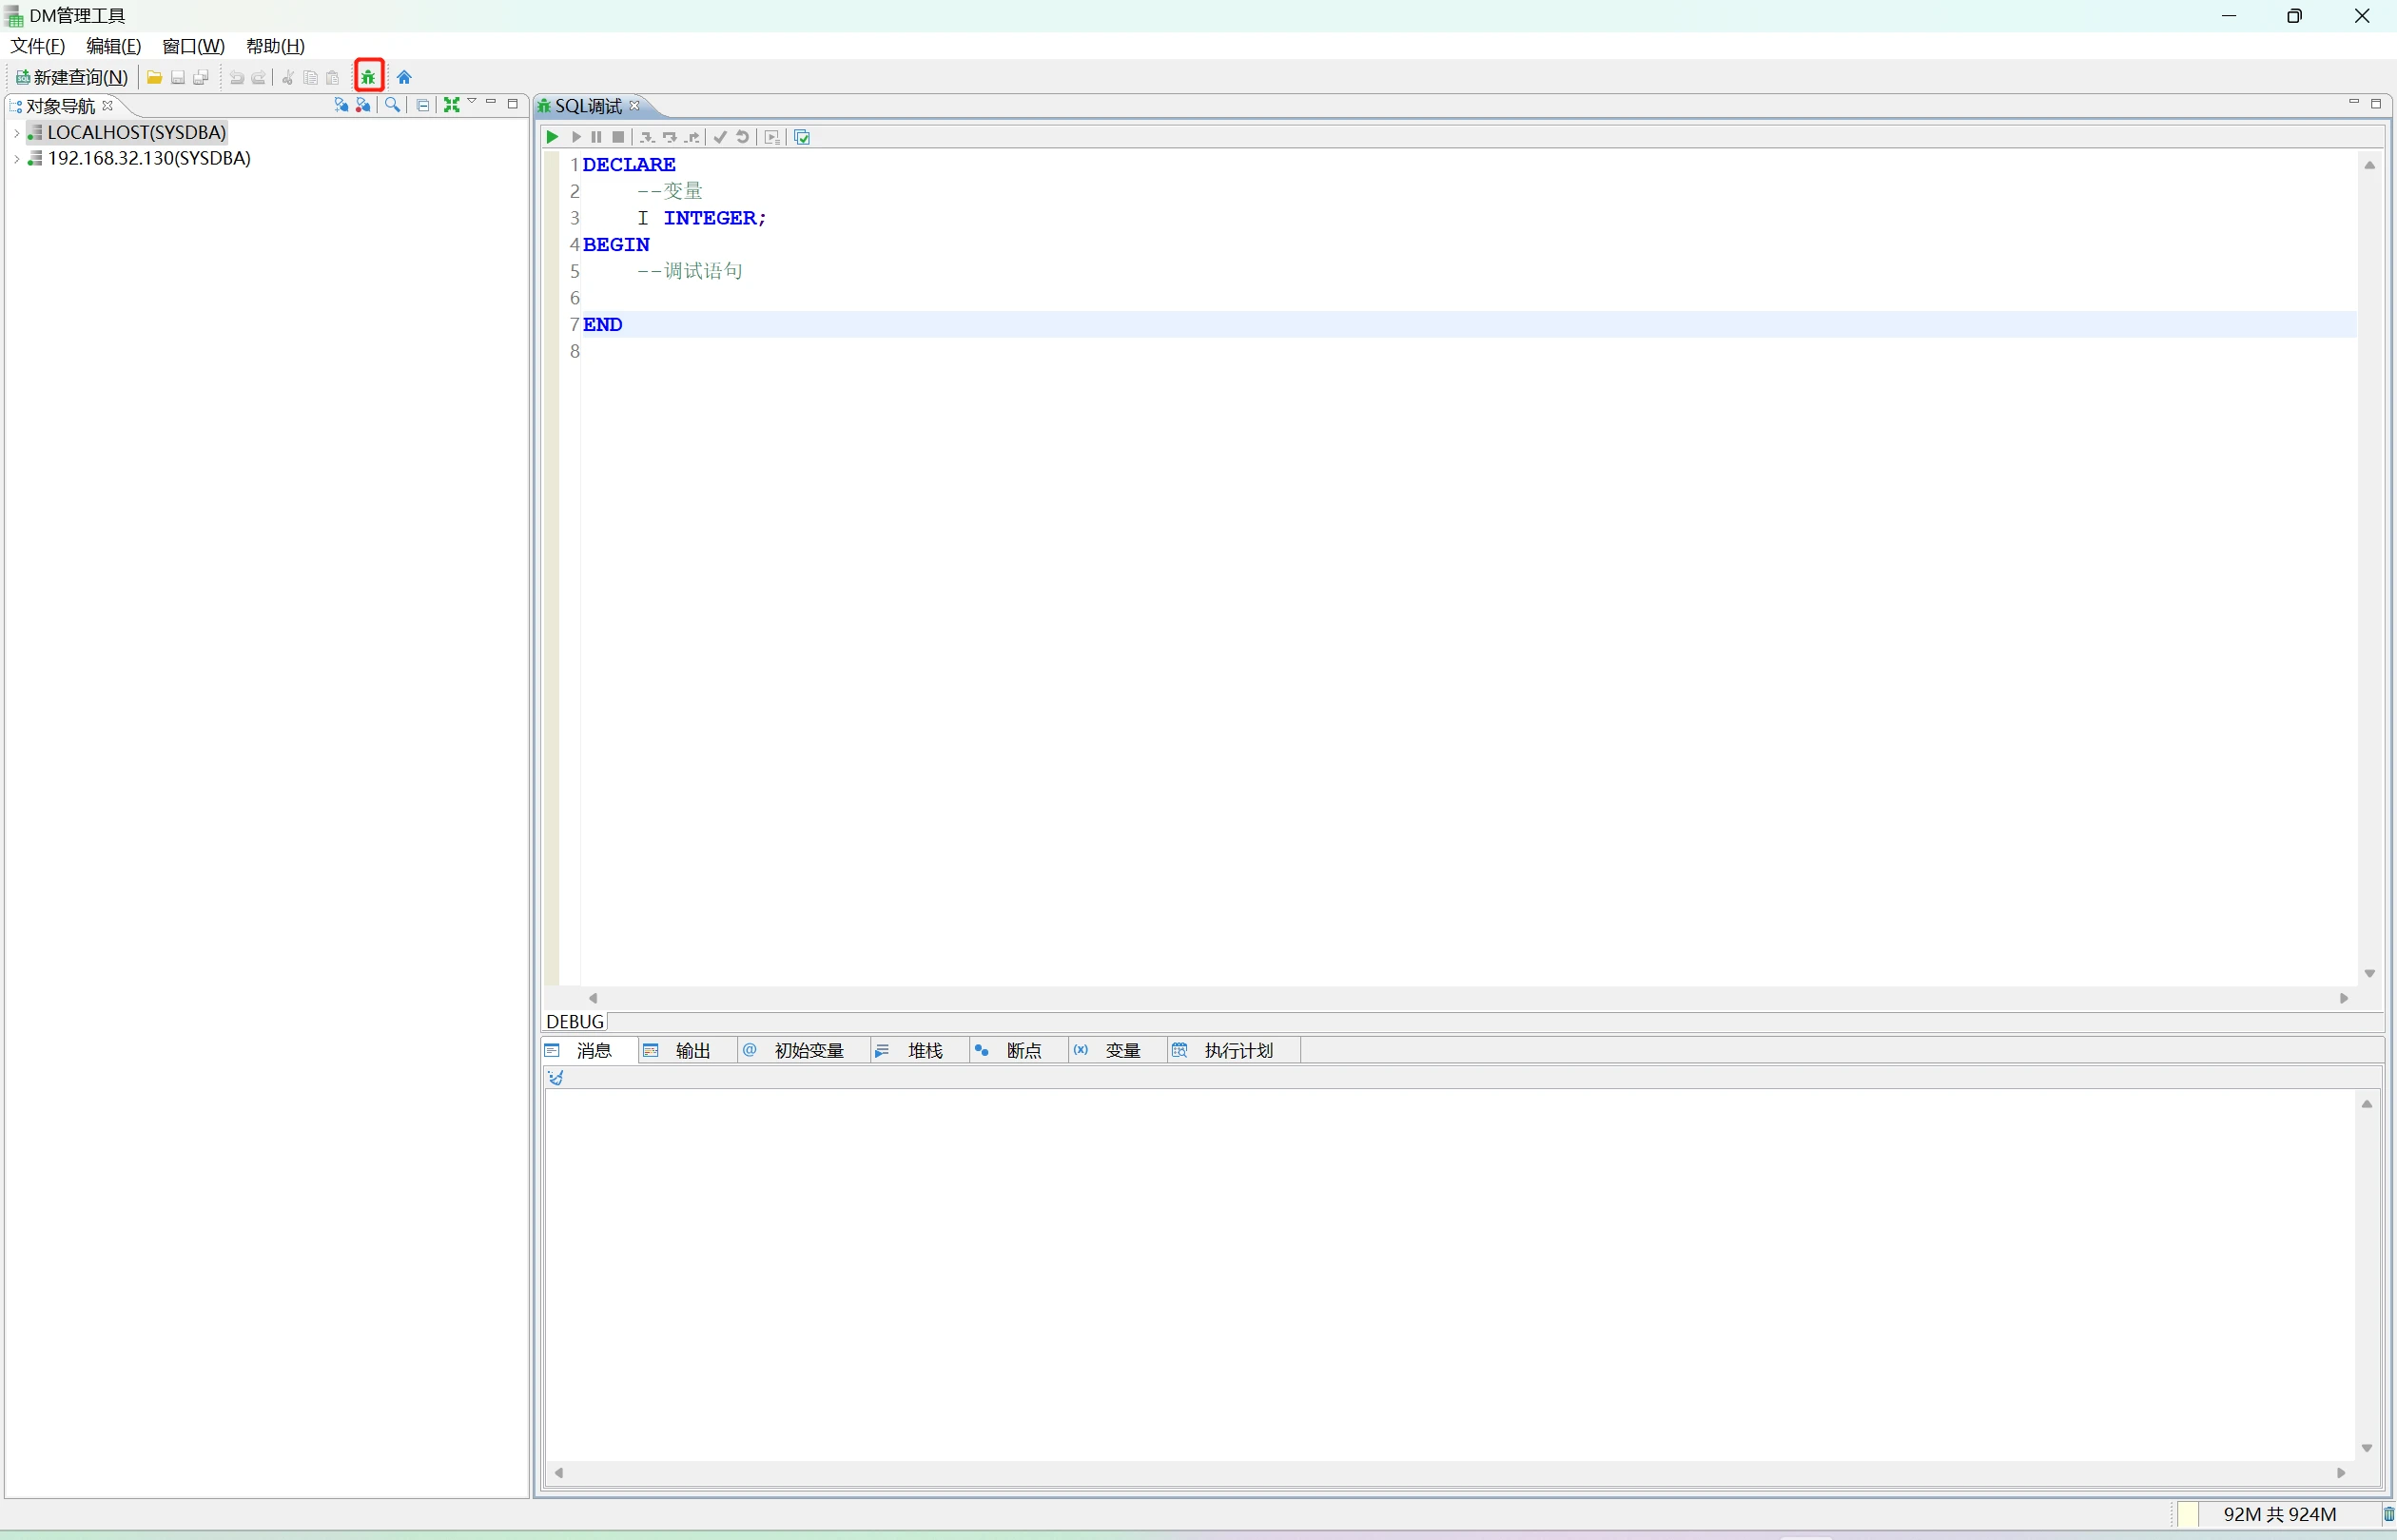2397x1540 pixels.
Task: Click the disconnect icon with red dot
Action: tap(363, 105)
